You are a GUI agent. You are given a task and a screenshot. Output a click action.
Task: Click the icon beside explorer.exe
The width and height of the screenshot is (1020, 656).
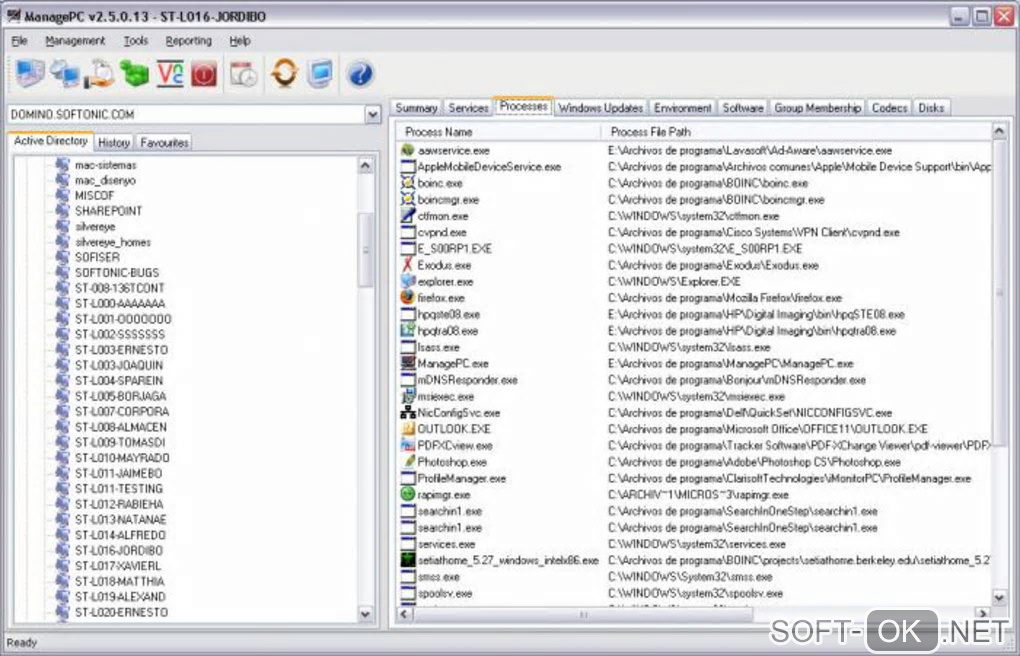pyautogui.click(x=407, y=281)
